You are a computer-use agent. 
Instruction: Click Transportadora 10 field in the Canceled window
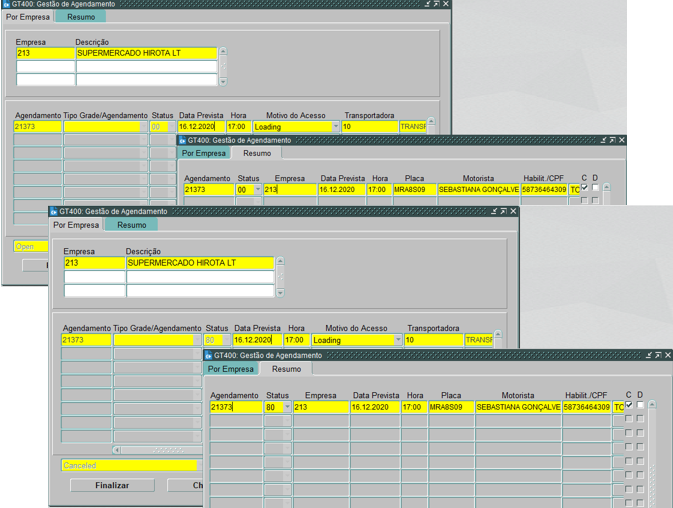(x=434, y=340)
